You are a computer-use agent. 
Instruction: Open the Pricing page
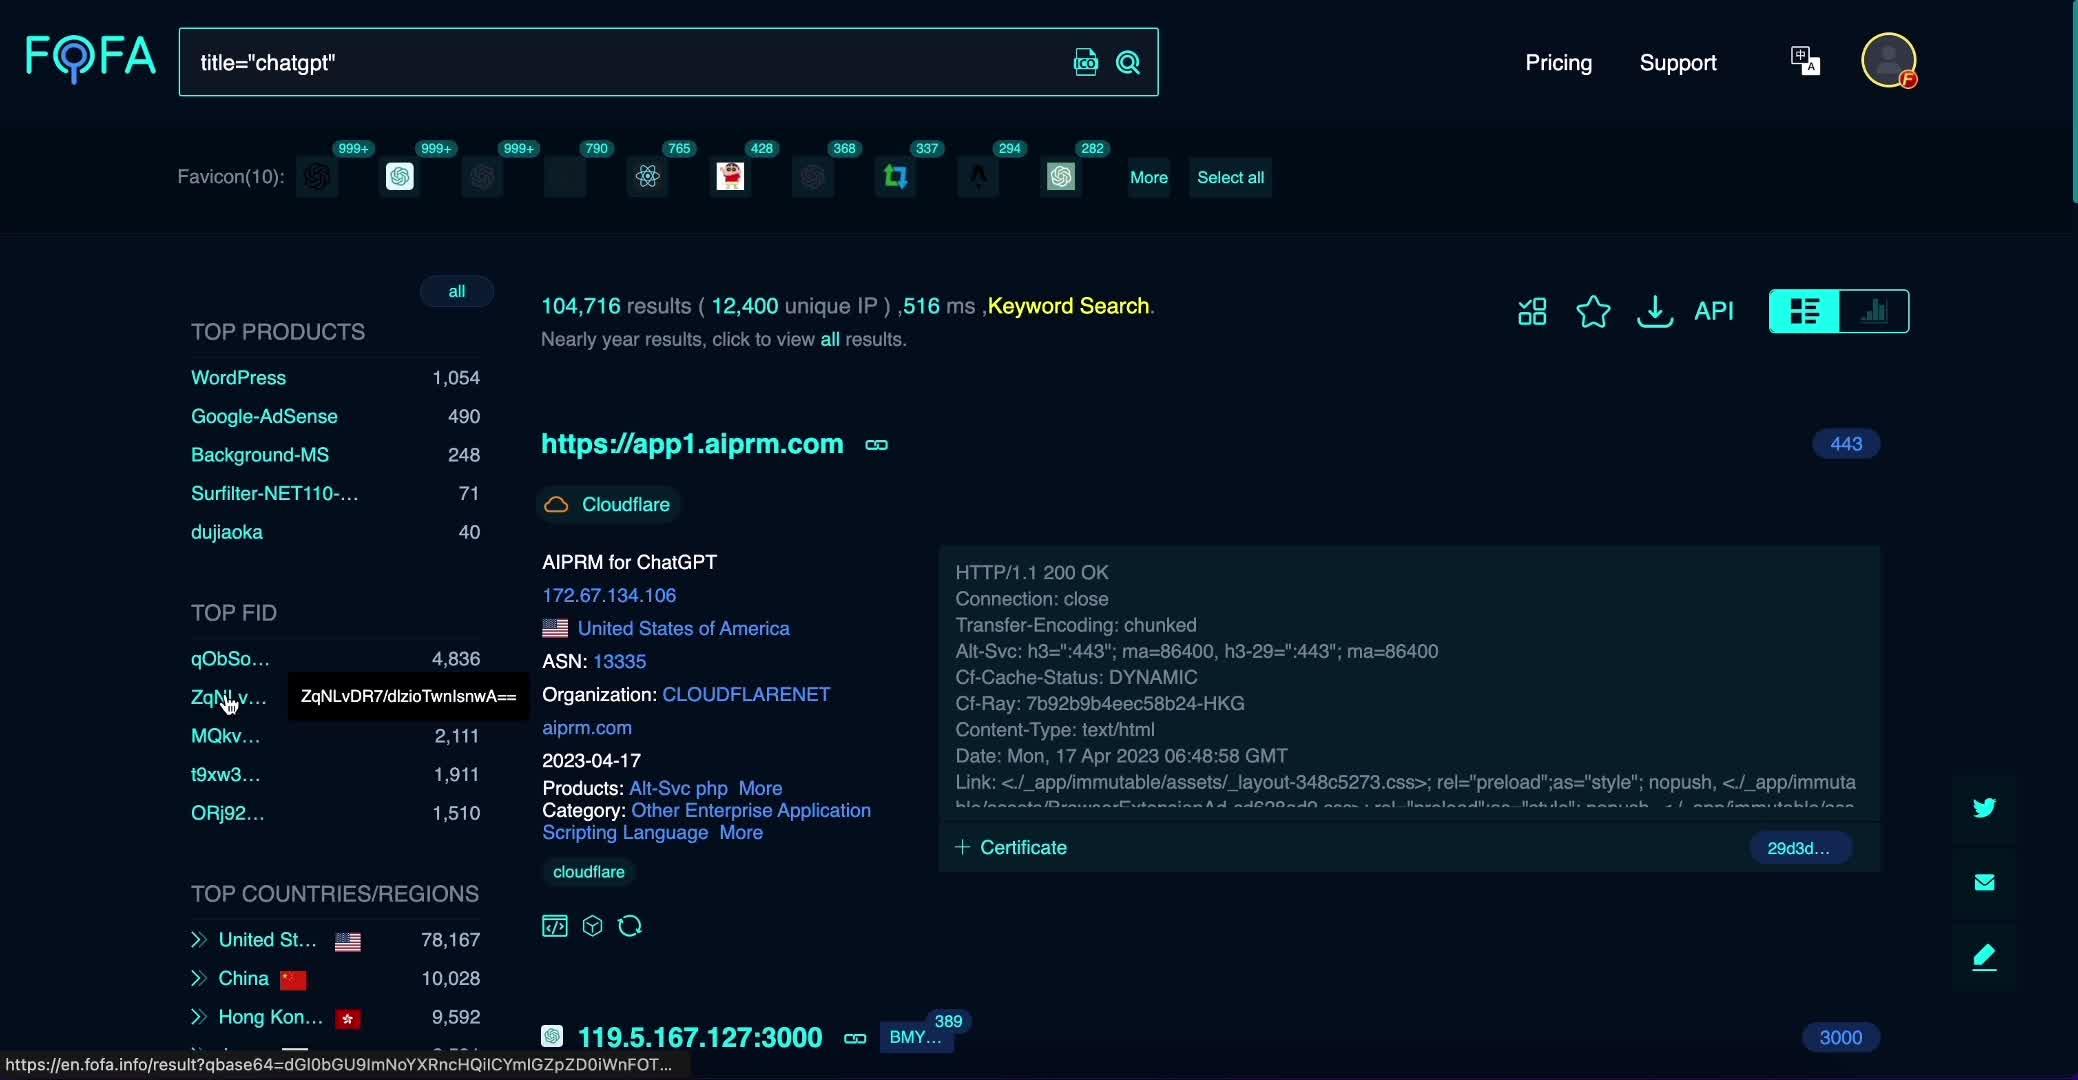[1558, 63]
